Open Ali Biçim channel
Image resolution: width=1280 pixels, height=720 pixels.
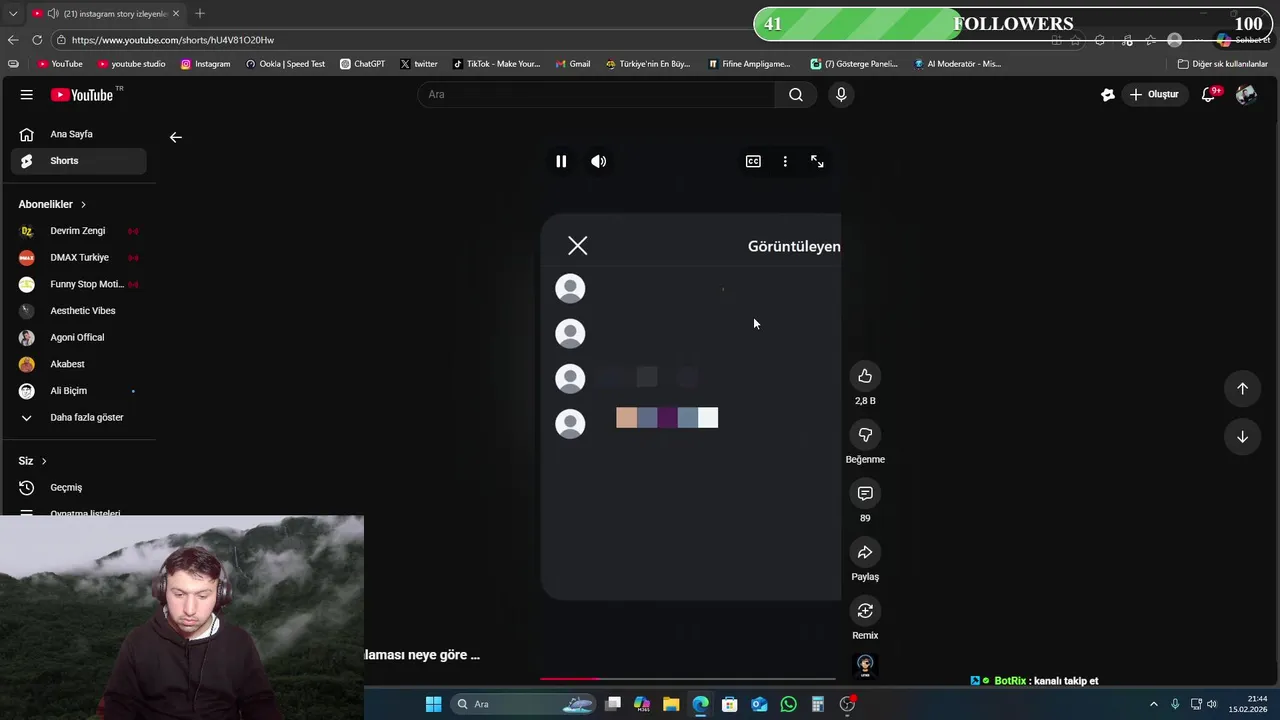(x=78, y=391)
